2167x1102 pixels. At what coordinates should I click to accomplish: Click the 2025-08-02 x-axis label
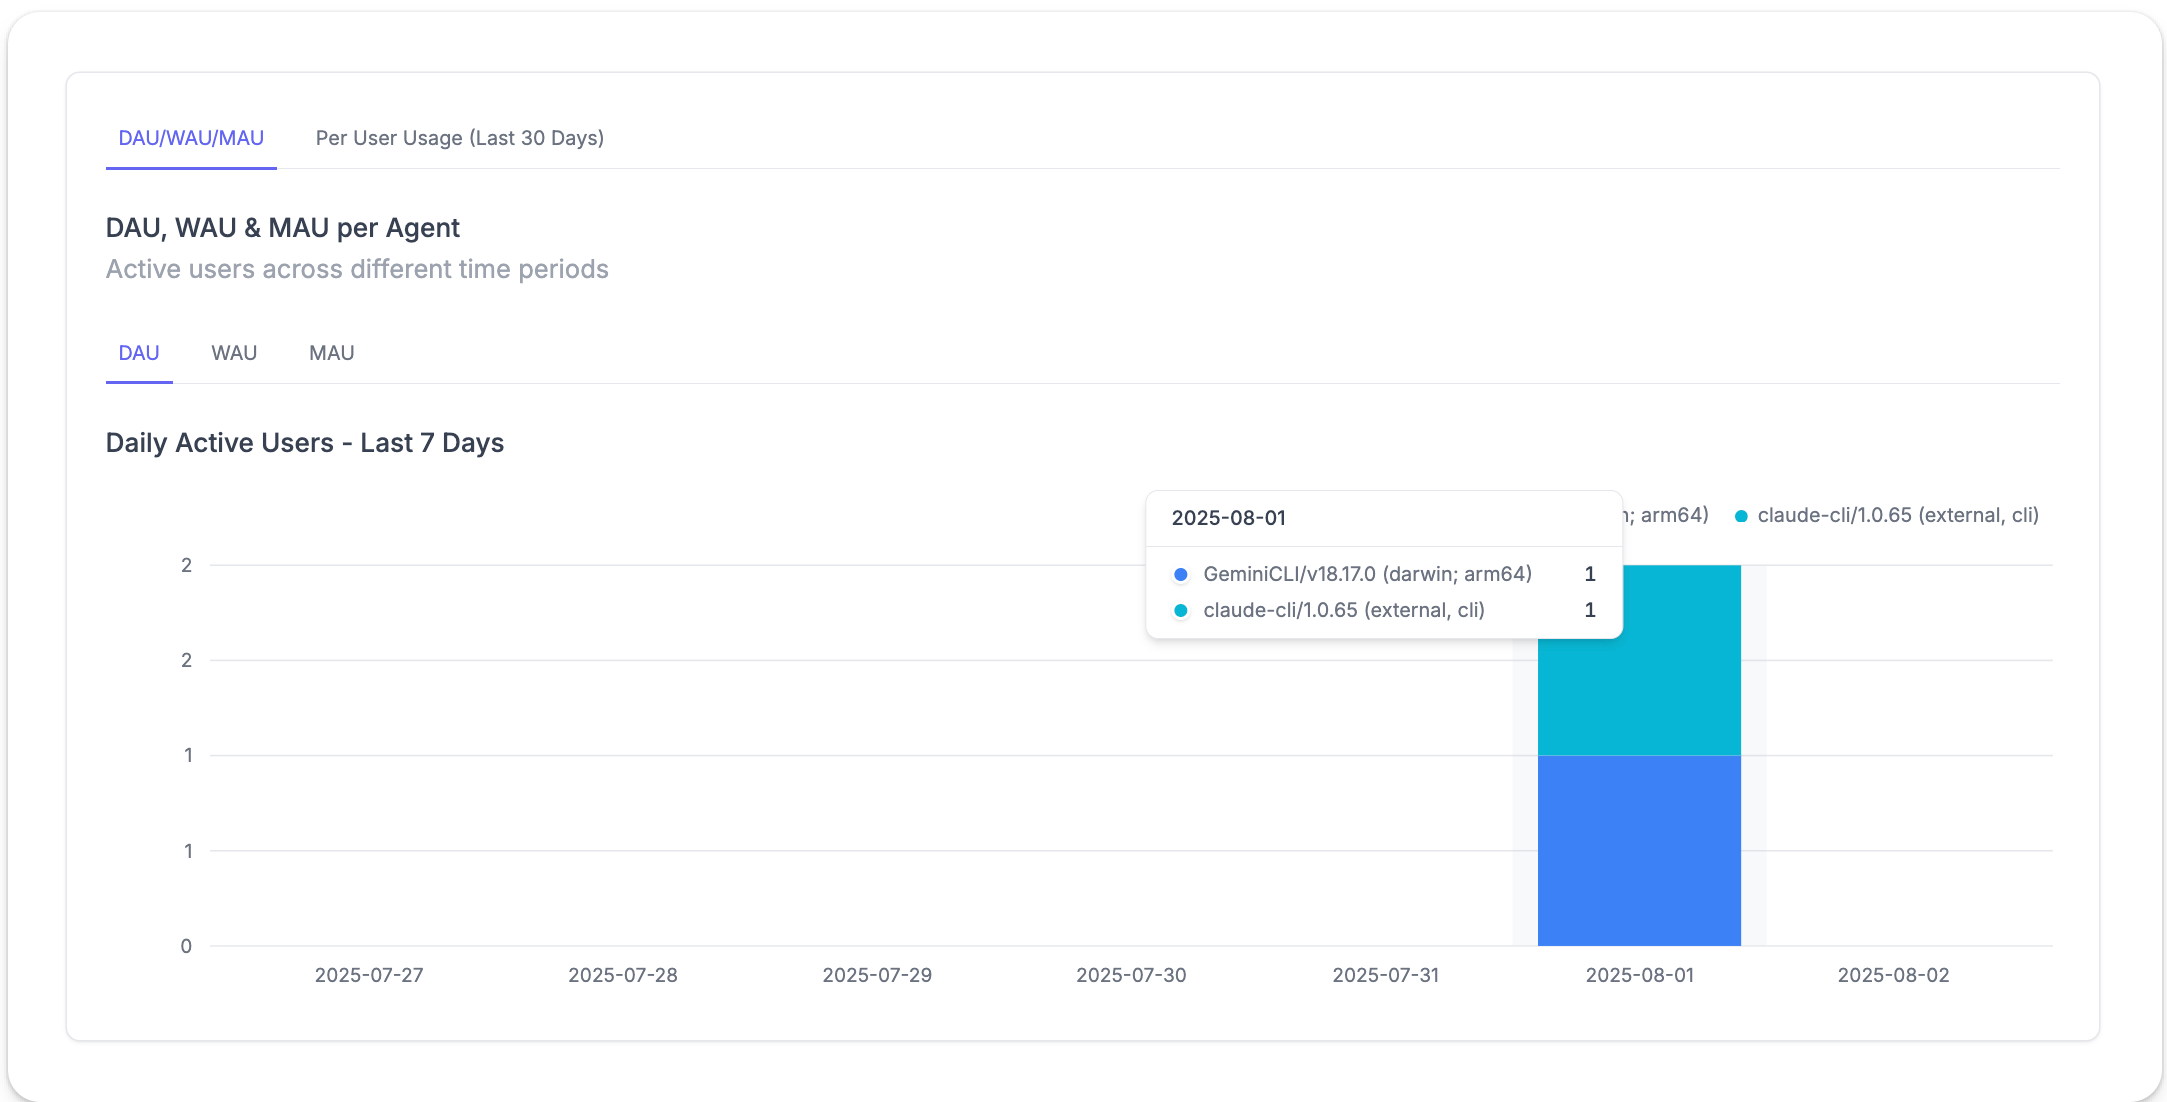1893,975
